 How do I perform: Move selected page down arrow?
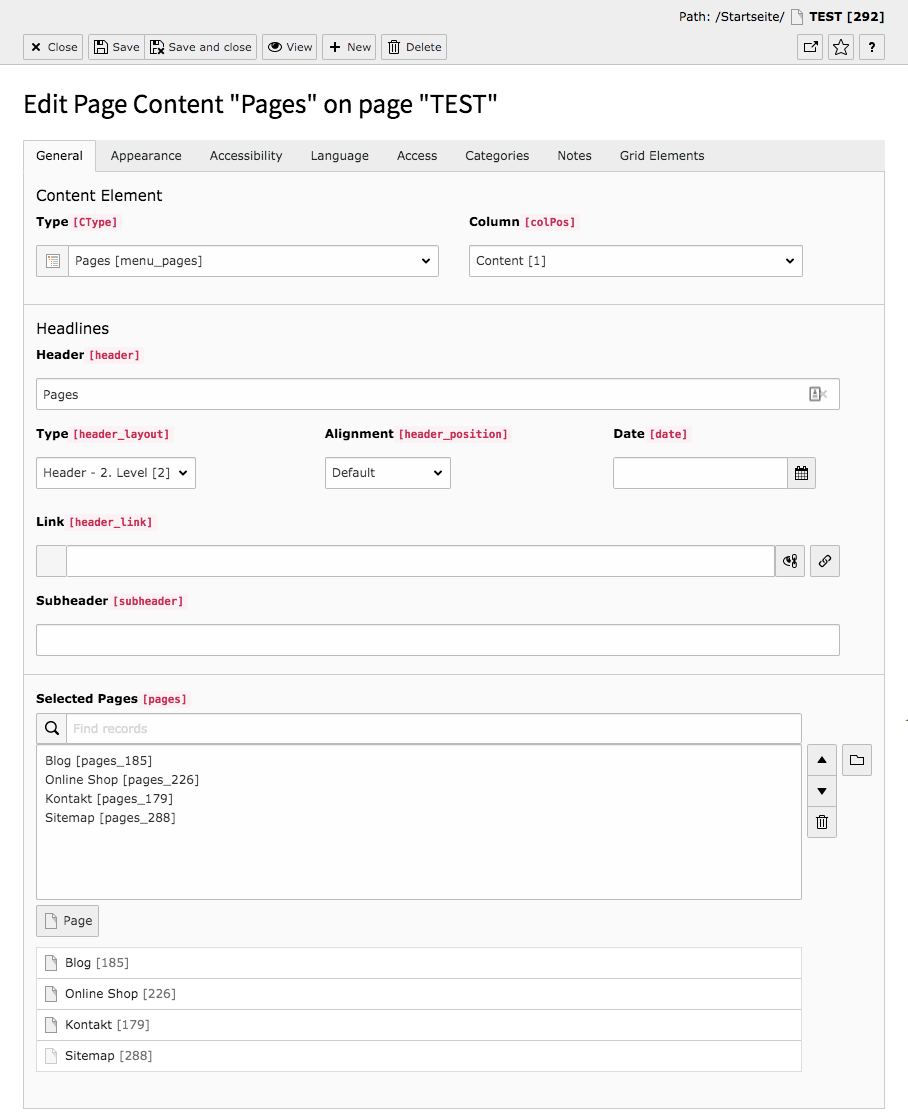tap(822, 791)
